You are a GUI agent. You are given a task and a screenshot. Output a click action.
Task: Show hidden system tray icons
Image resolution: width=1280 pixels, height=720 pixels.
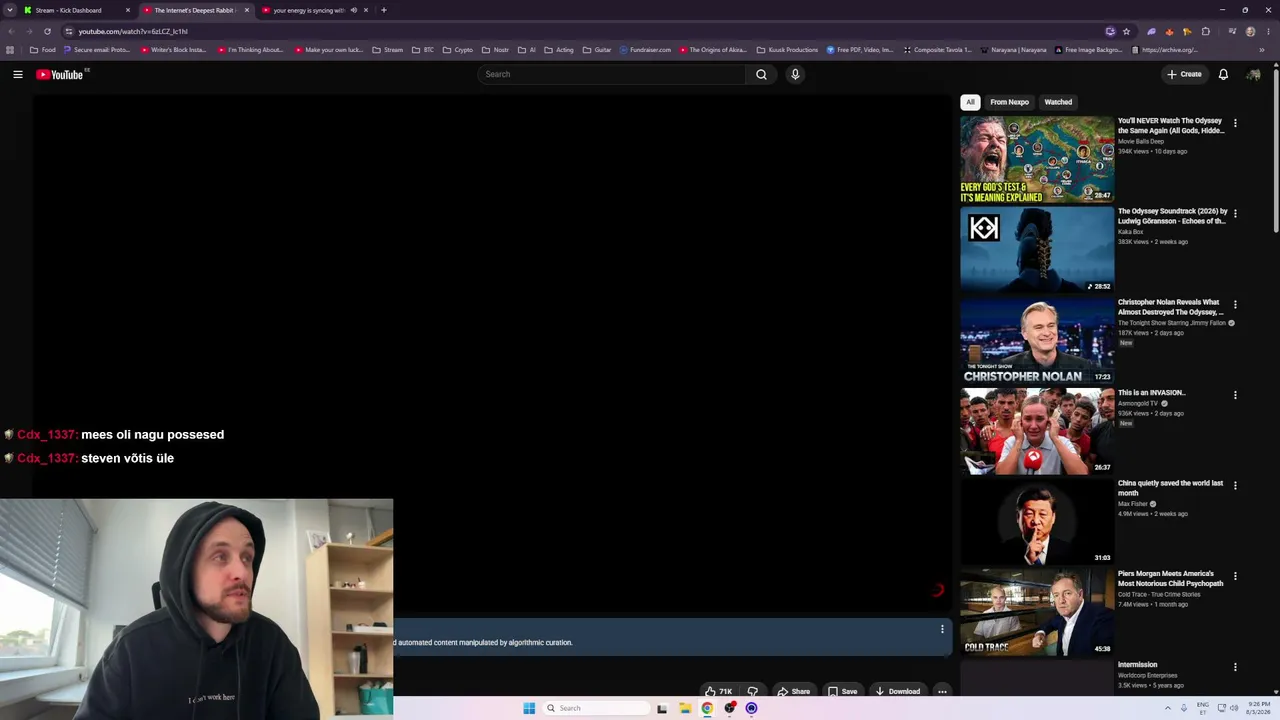1167,708
